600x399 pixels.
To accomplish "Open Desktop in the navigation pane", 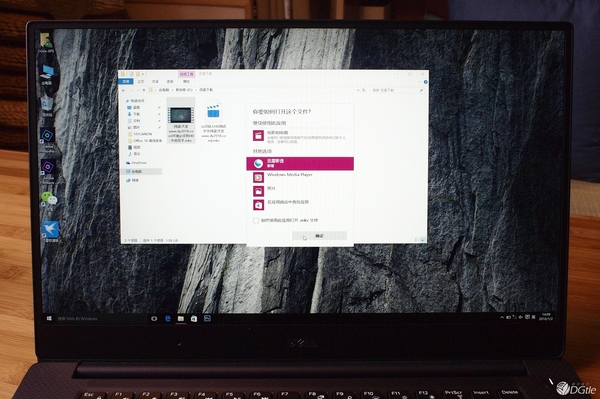I will [134, 107].
